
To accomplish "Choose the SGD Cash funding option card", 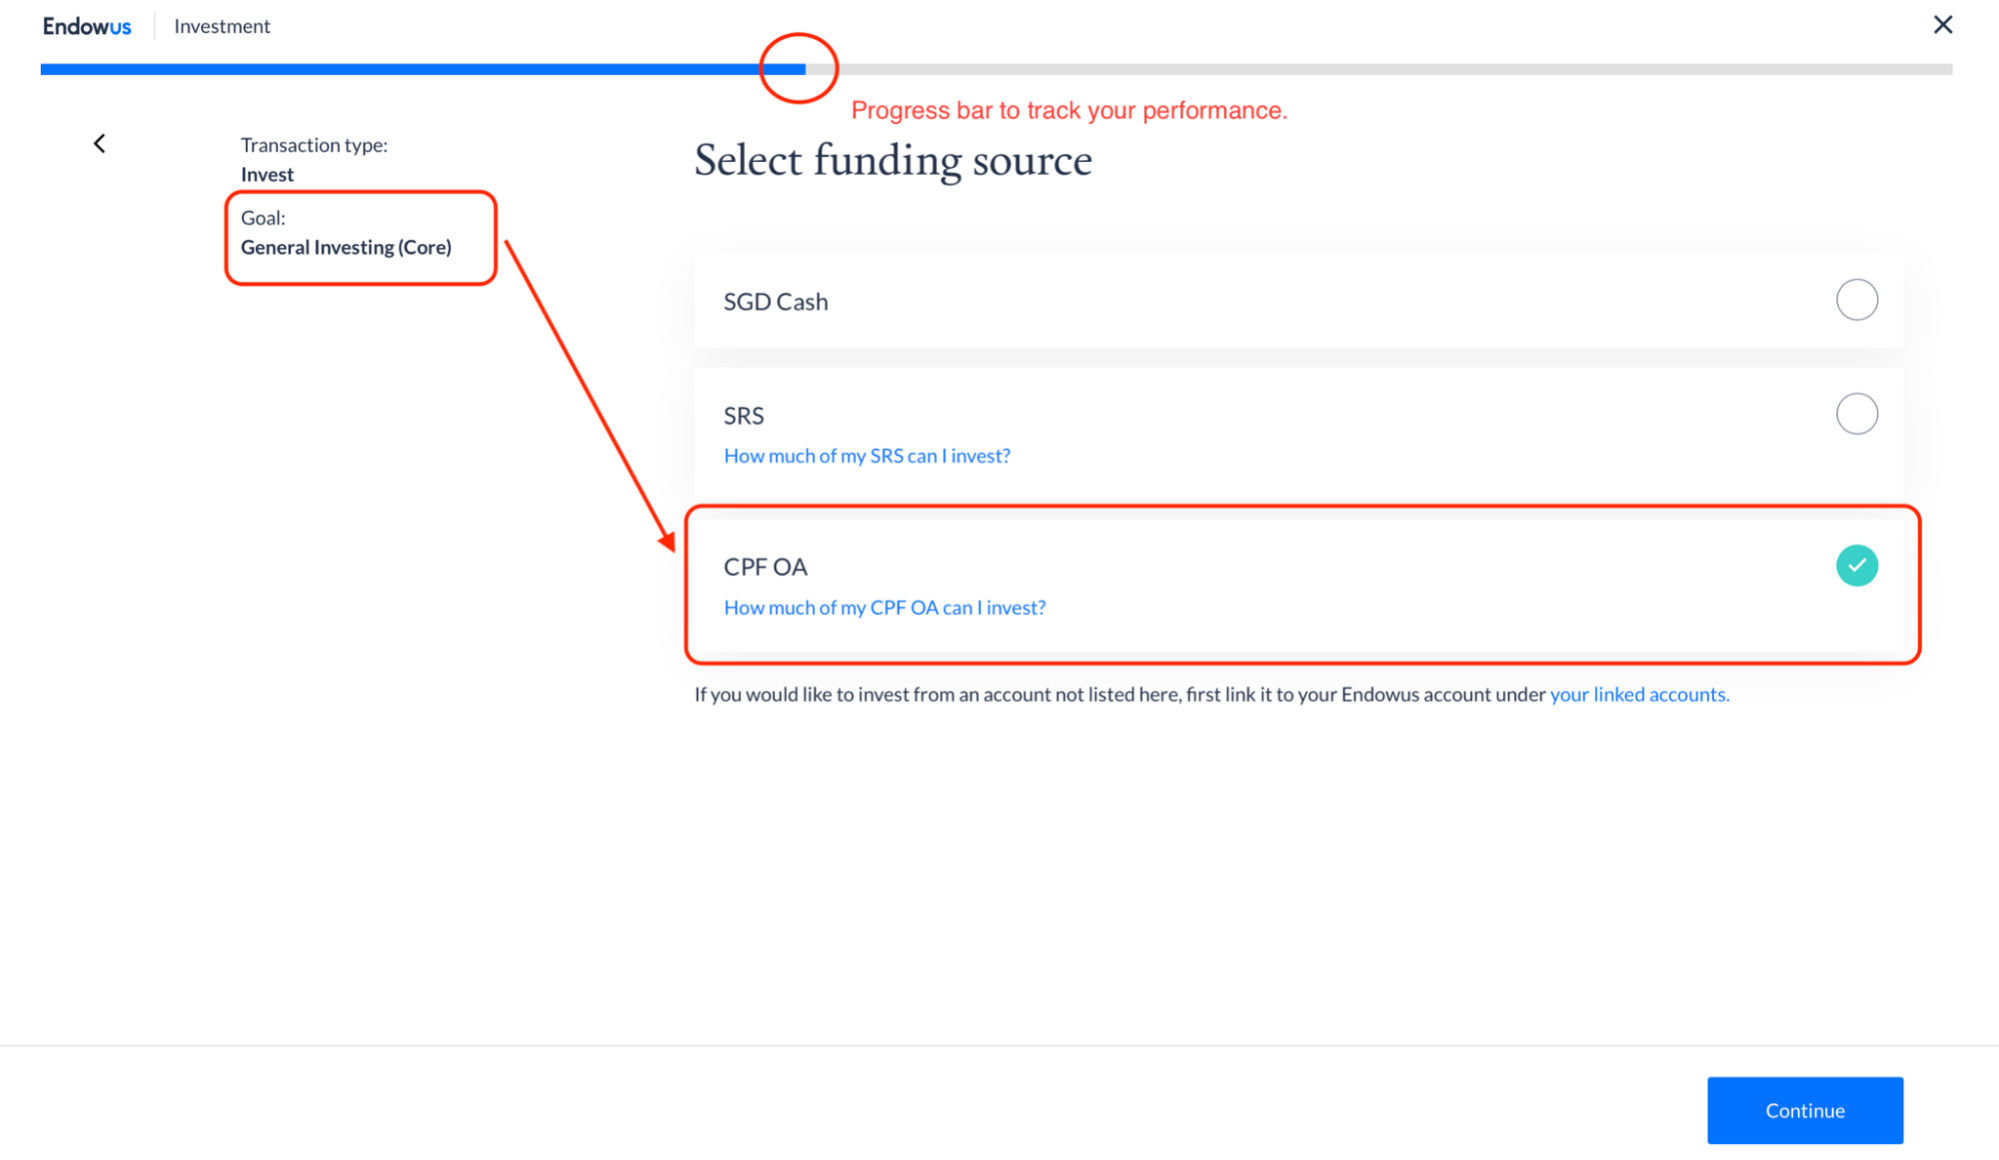I will click(1298, 301).
